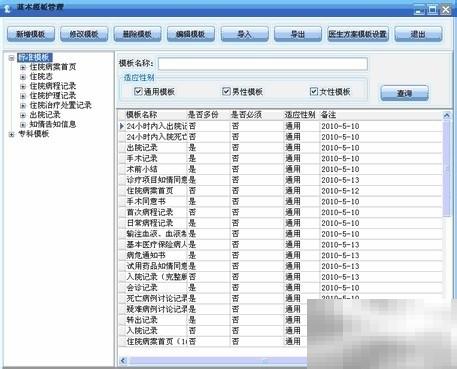Viewport: 457px width, 369px height.
Task: Click the row indicator arrow of first row
Action: click(x=122, y=126)
